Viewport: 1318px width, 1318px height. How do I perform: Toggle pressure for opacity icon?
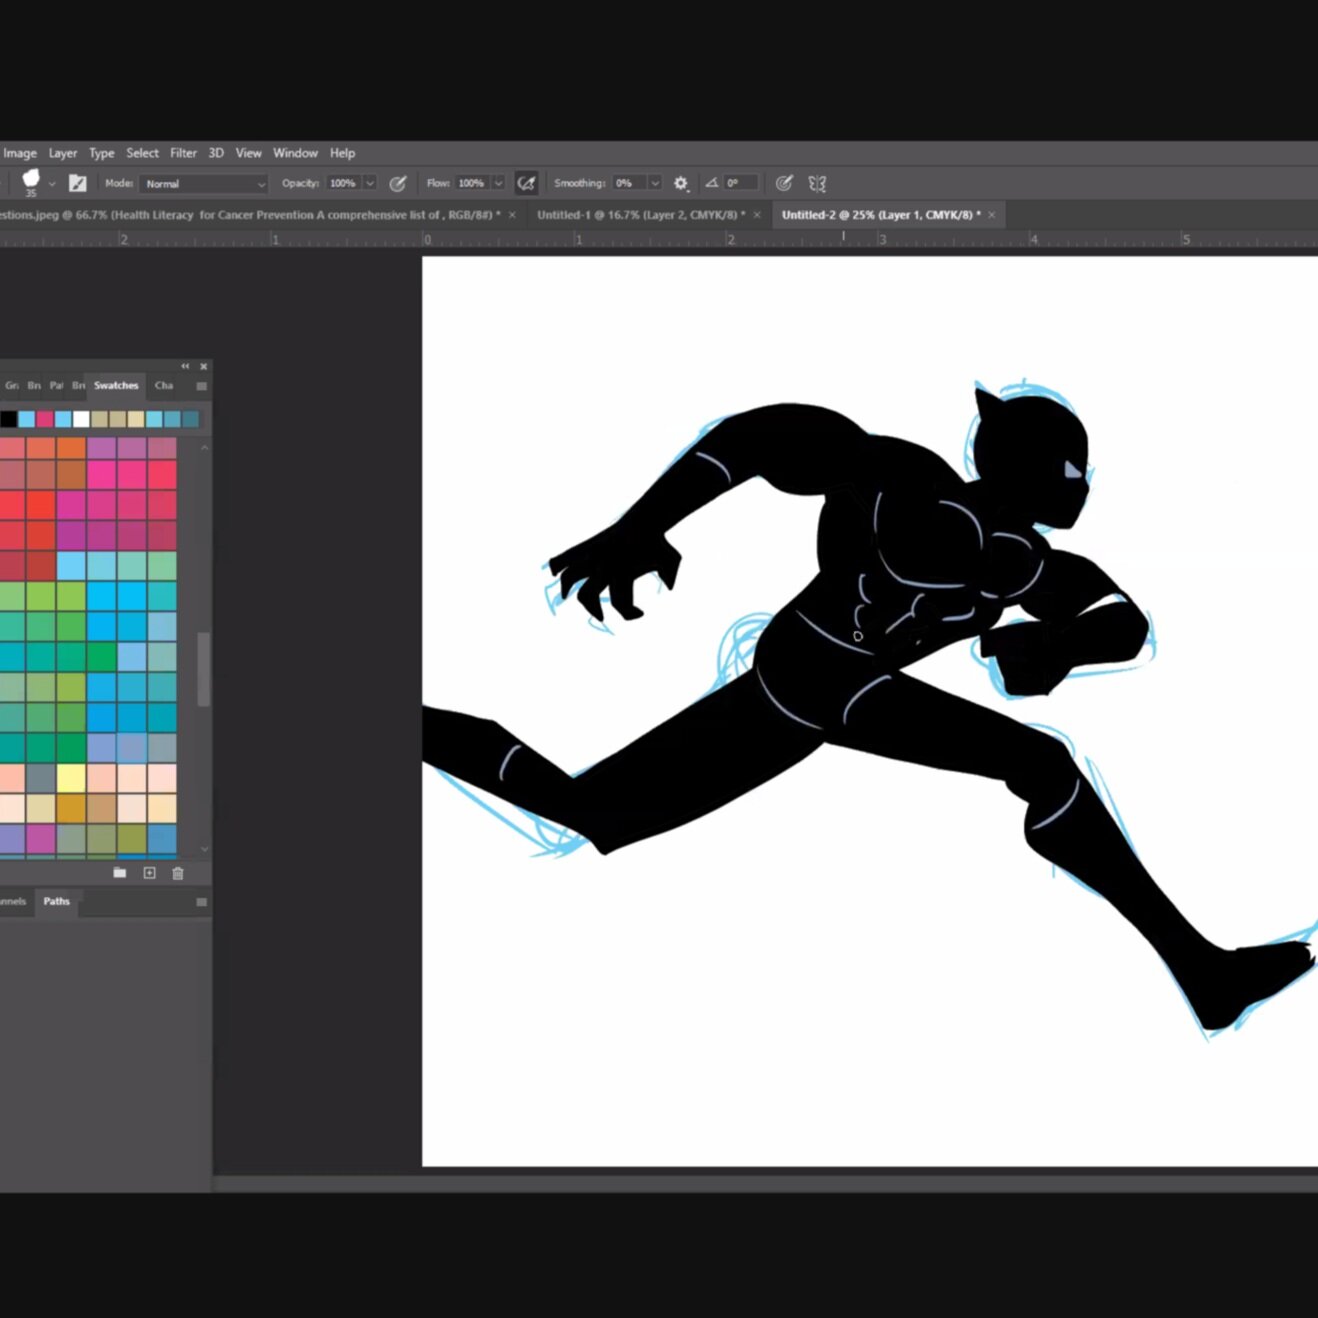pyautogui.click(x=398, y=183)
